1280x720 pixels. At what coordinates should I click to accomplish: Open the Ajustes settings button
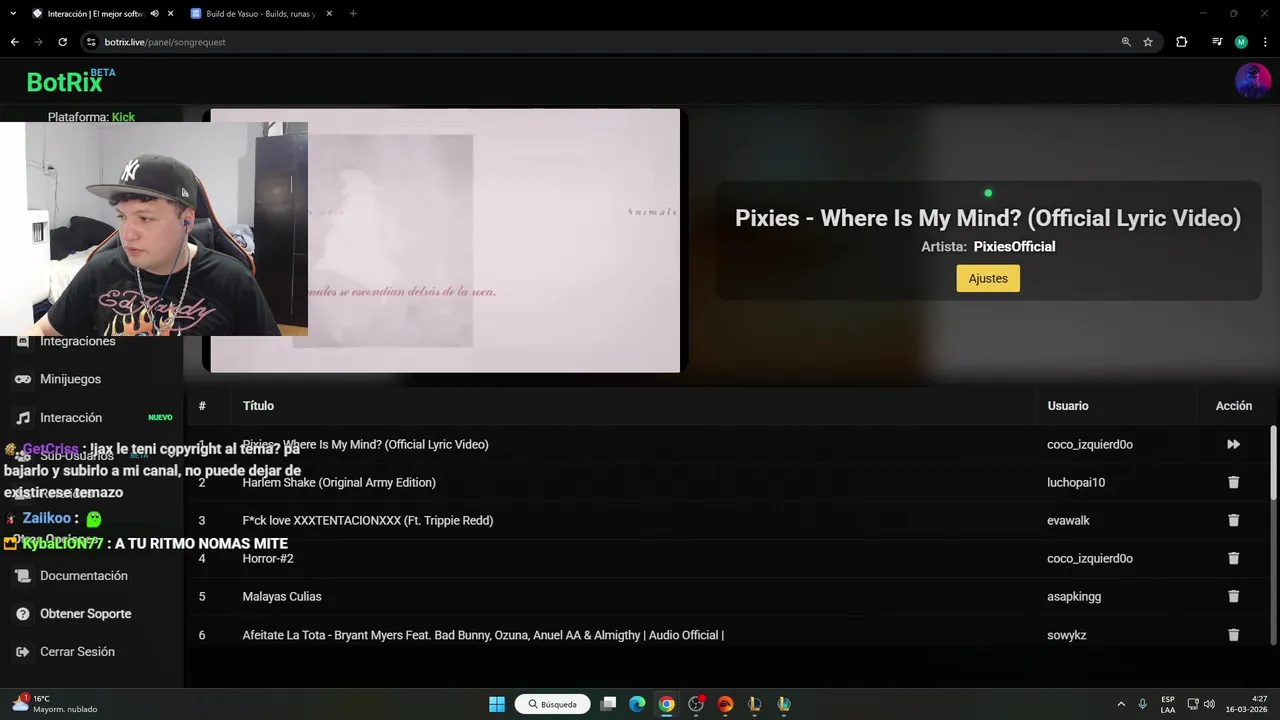click(x=988, y=278)
